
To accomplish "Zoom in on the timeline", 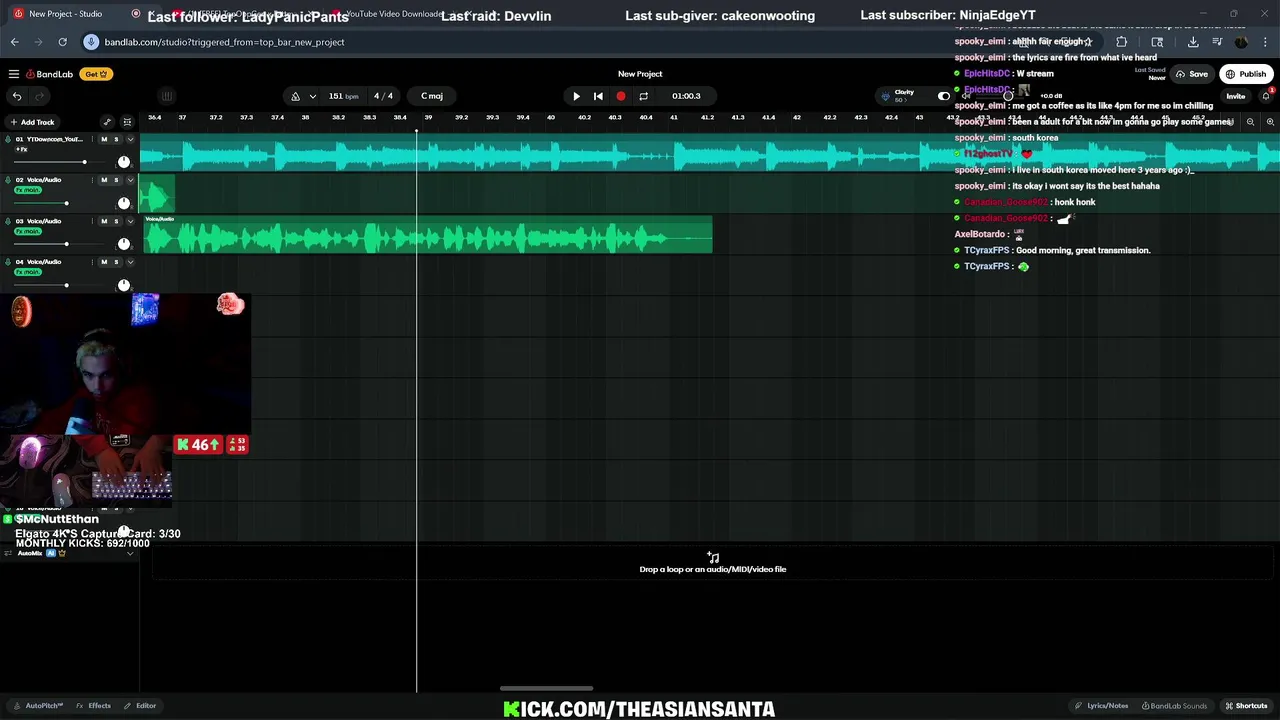I will point(1270,122).
